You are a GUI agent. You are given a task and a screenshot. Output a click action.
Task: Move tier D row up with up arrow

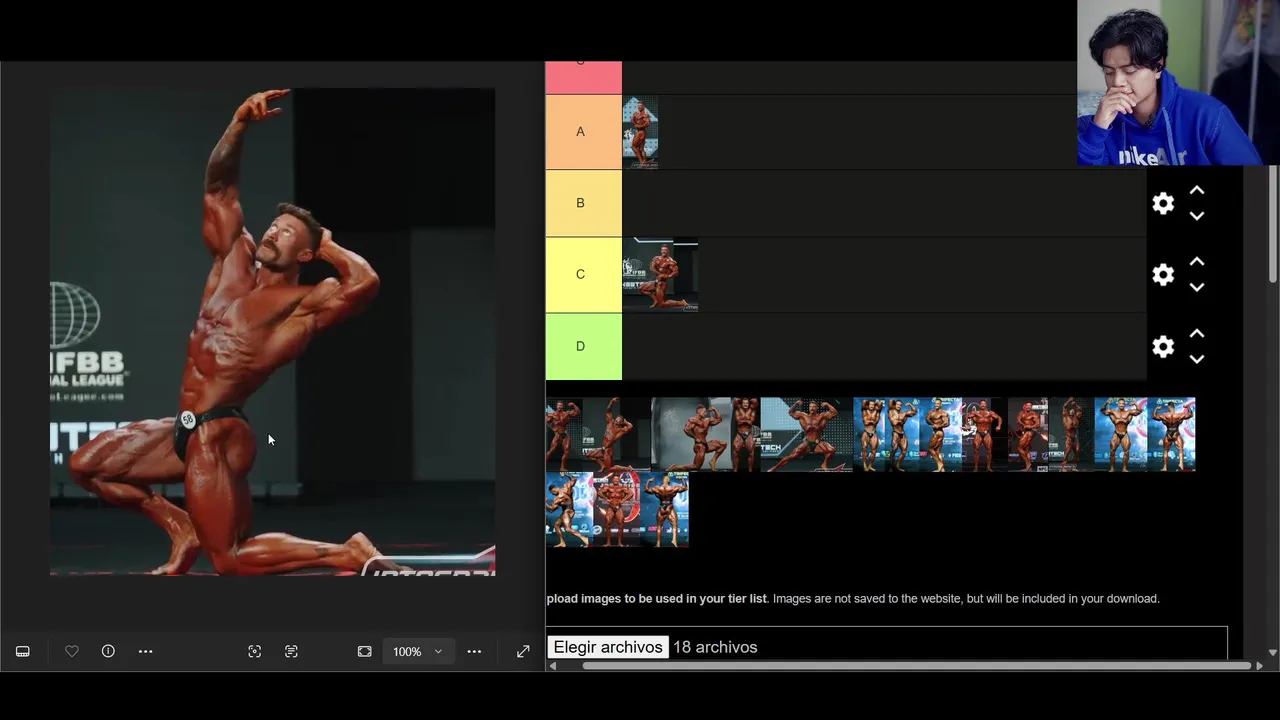coord(1197,334)
